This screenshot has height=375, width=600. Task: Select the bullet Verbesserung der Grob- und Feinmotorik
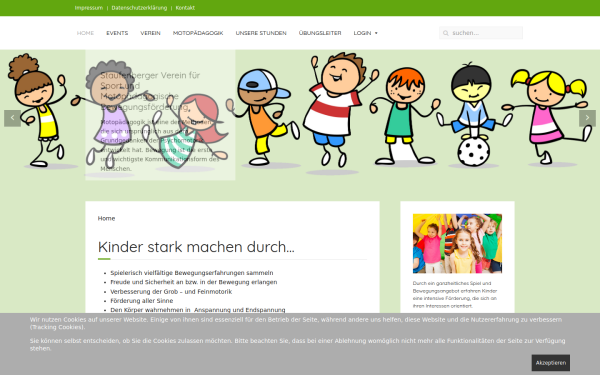(x=171, y=292)
